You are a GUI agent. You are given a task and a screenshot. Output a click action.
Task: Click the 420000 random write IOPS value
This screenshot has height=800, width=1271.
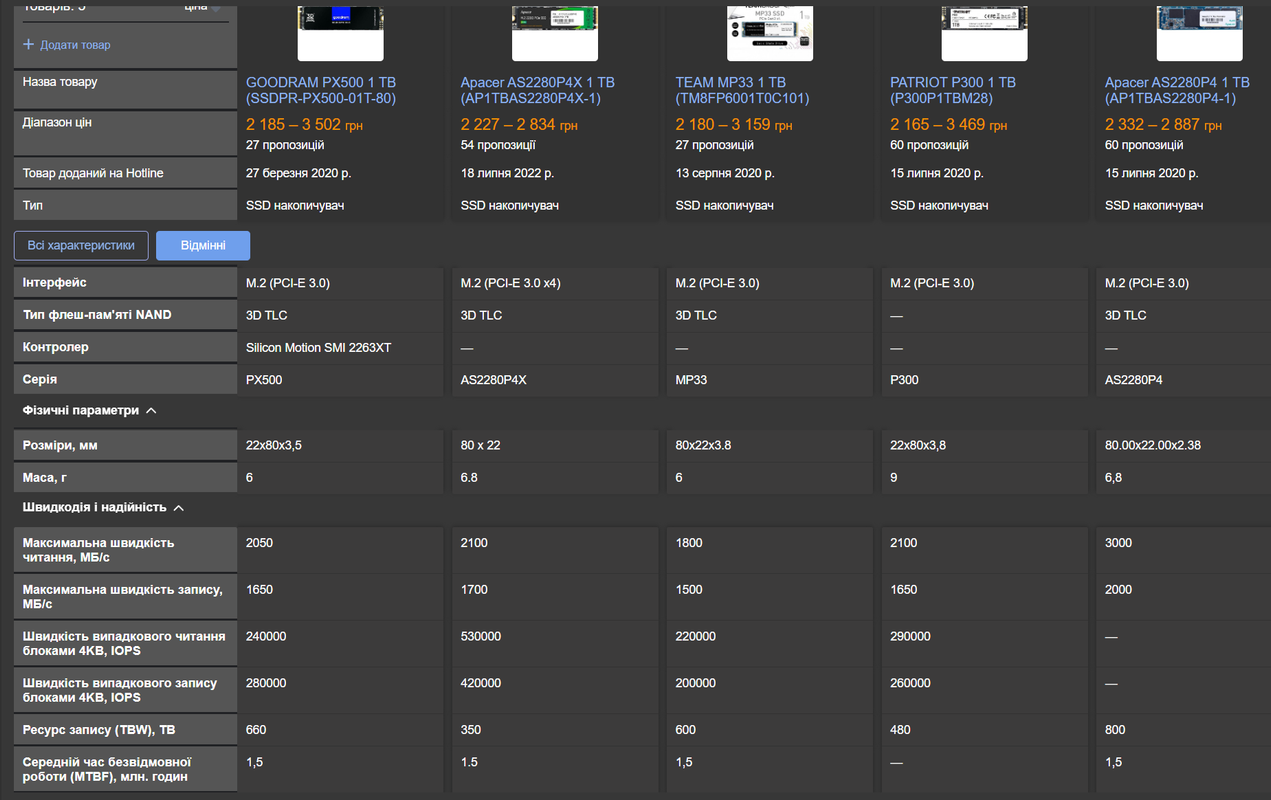click(x=481, y=683)
